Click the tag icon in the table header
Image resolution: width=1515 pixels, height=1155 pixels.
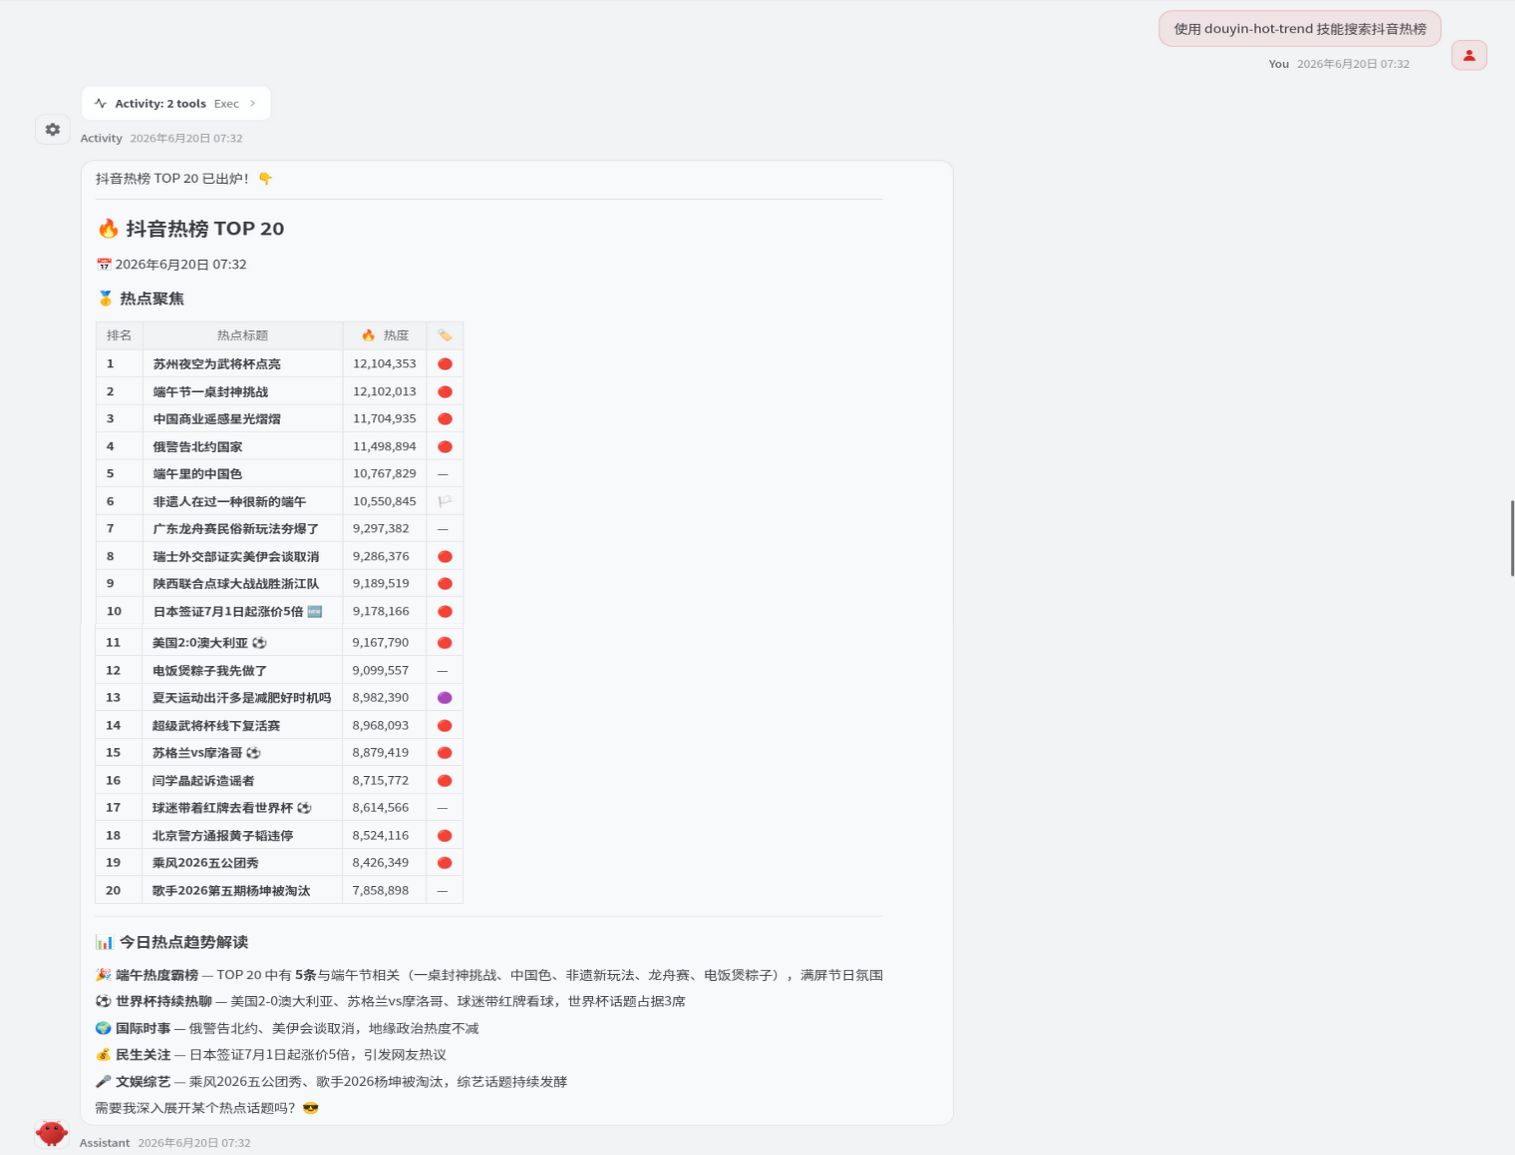[x=445, y=336]
